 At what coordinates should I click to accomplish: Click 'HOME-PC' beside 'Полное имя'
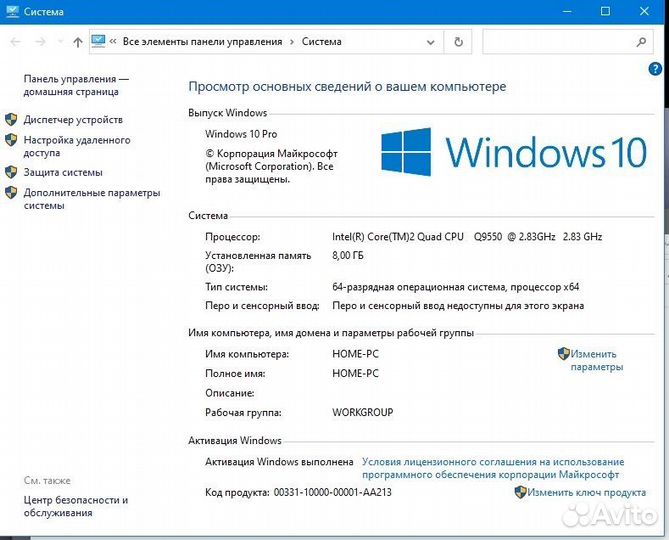[x=355, y=373]
